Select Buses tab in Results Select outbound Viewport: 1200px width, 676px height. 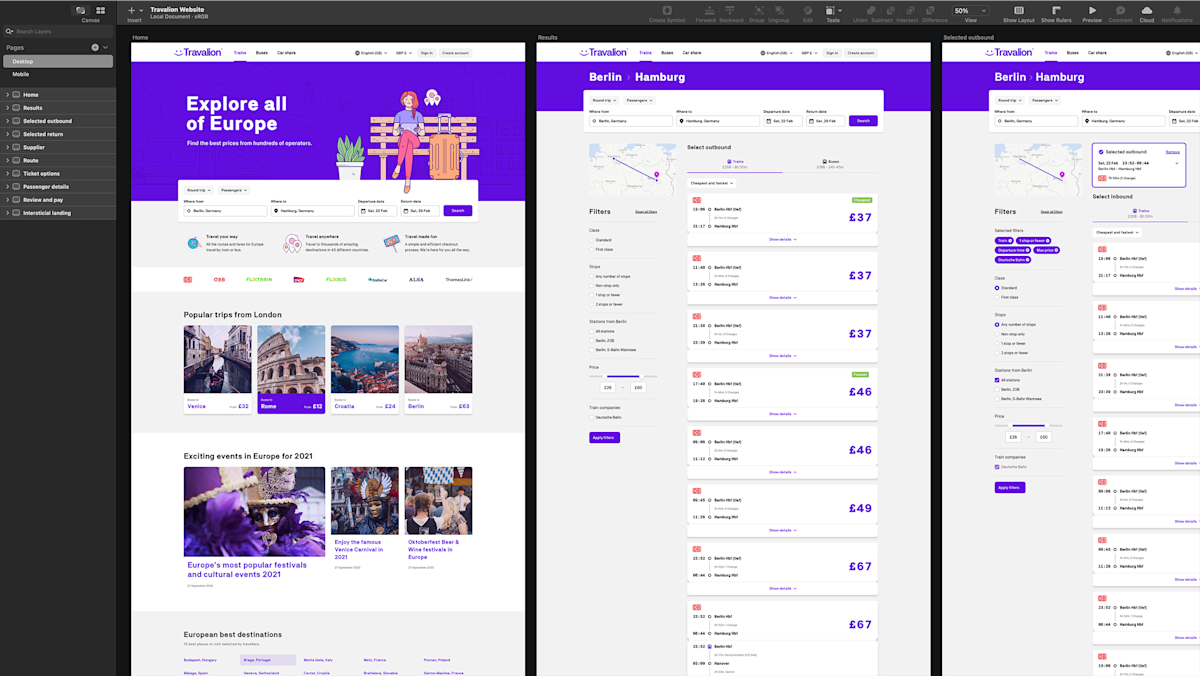tap(831, 163)
